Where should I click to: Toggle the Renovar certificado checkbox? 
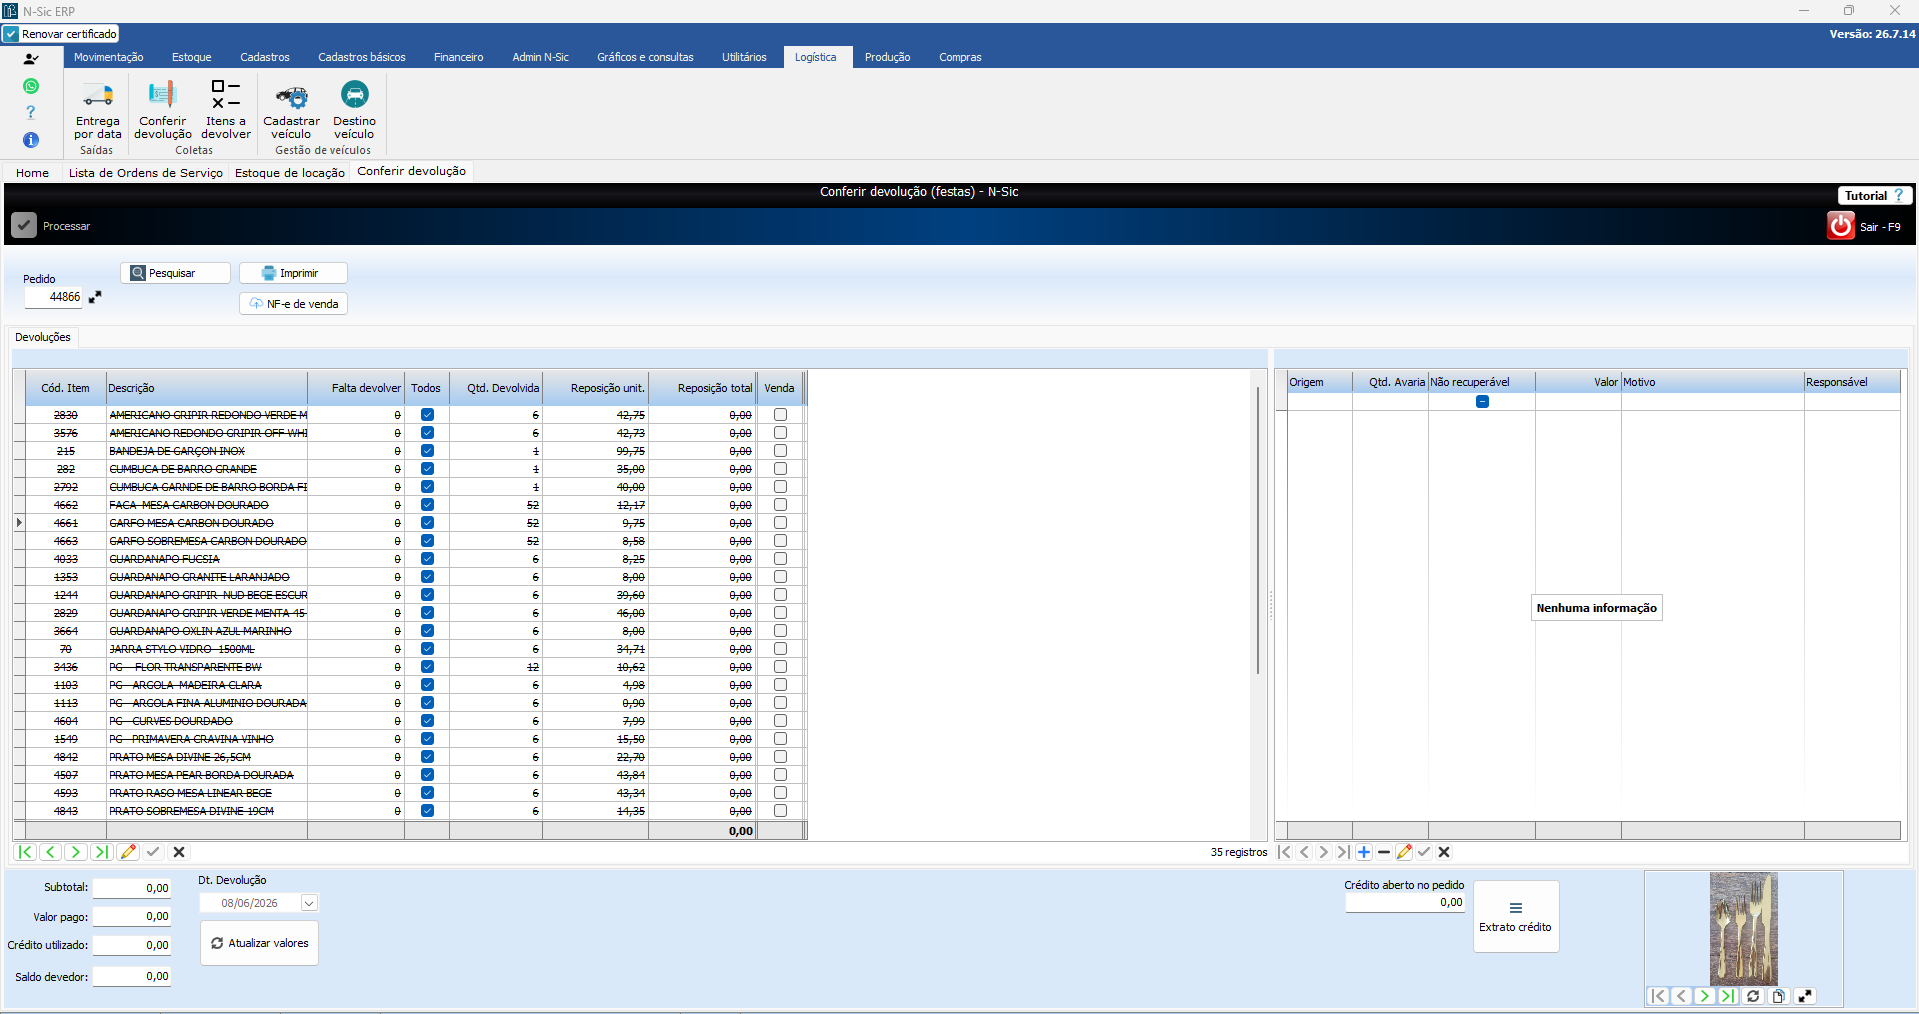coord(11,34)
